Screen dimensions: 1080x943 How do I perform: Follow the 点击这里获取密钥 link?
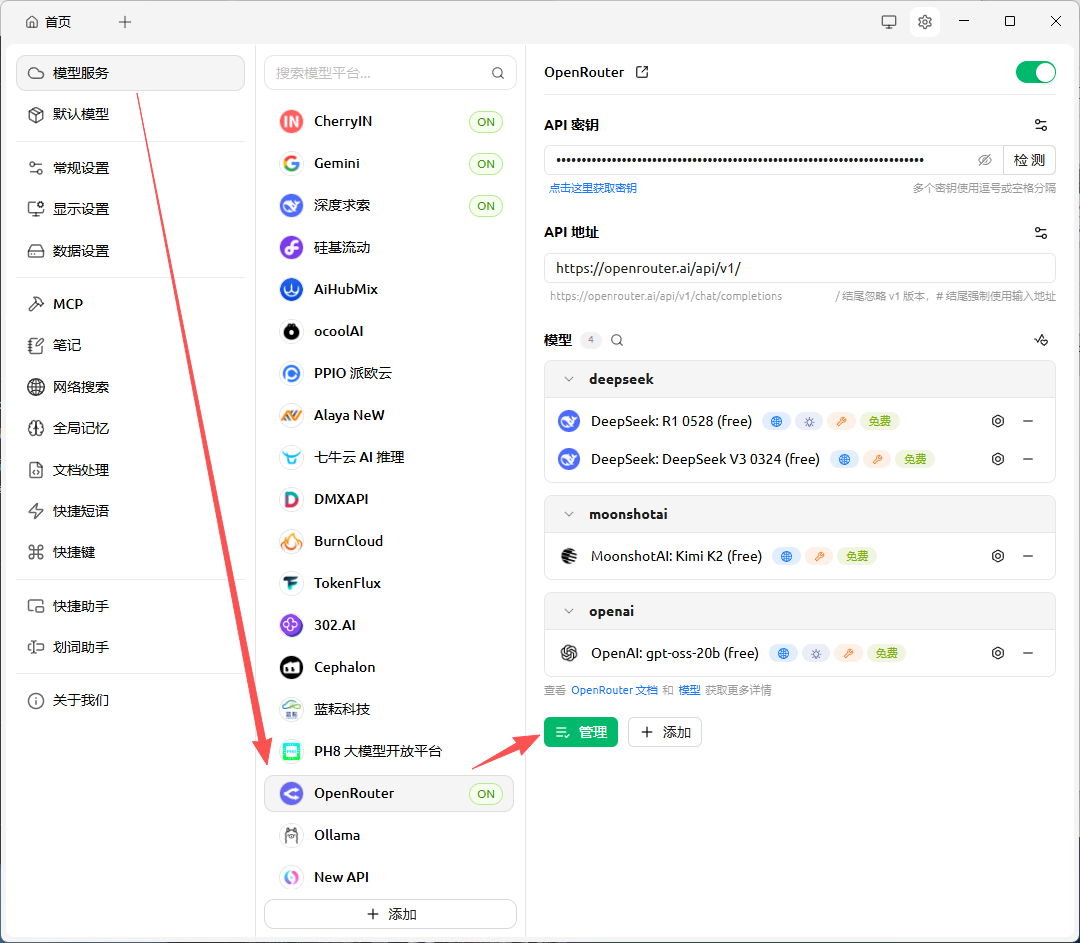tap(592, 188)
